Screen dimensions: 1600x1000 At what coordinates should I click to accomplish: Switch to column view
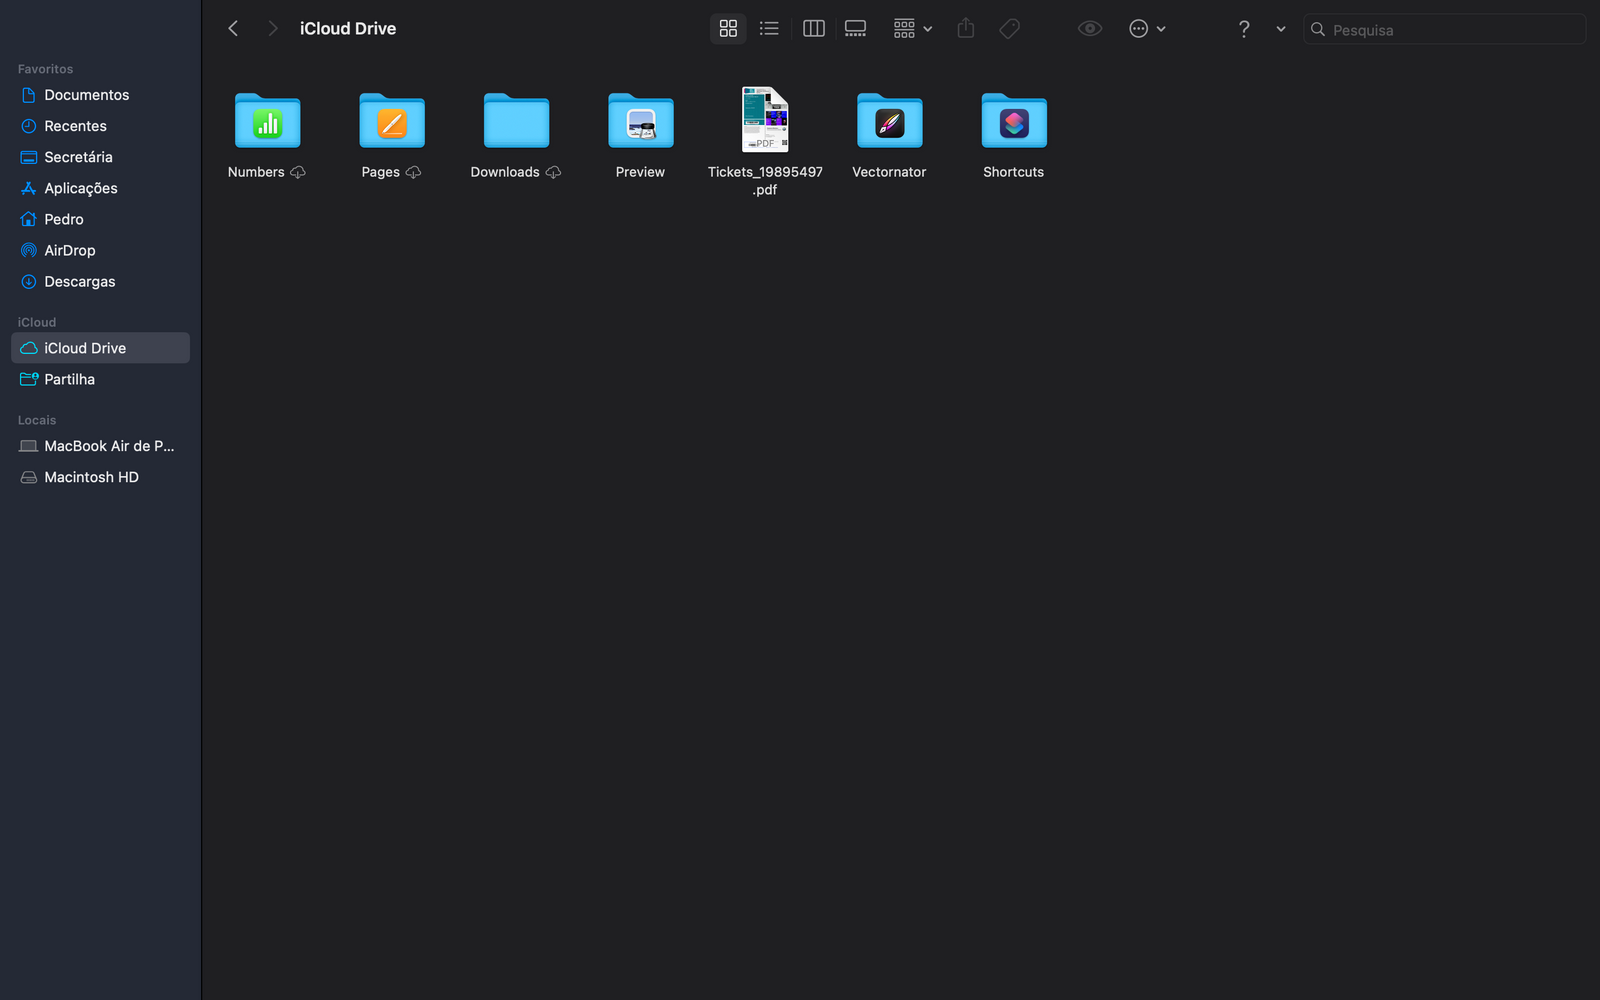tap(814, 29)
